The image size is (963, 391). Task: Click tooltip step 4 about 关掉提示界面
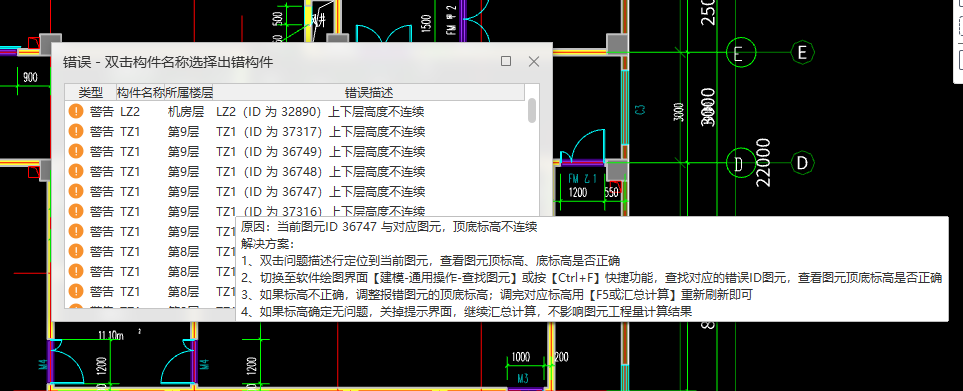point(467,311)
